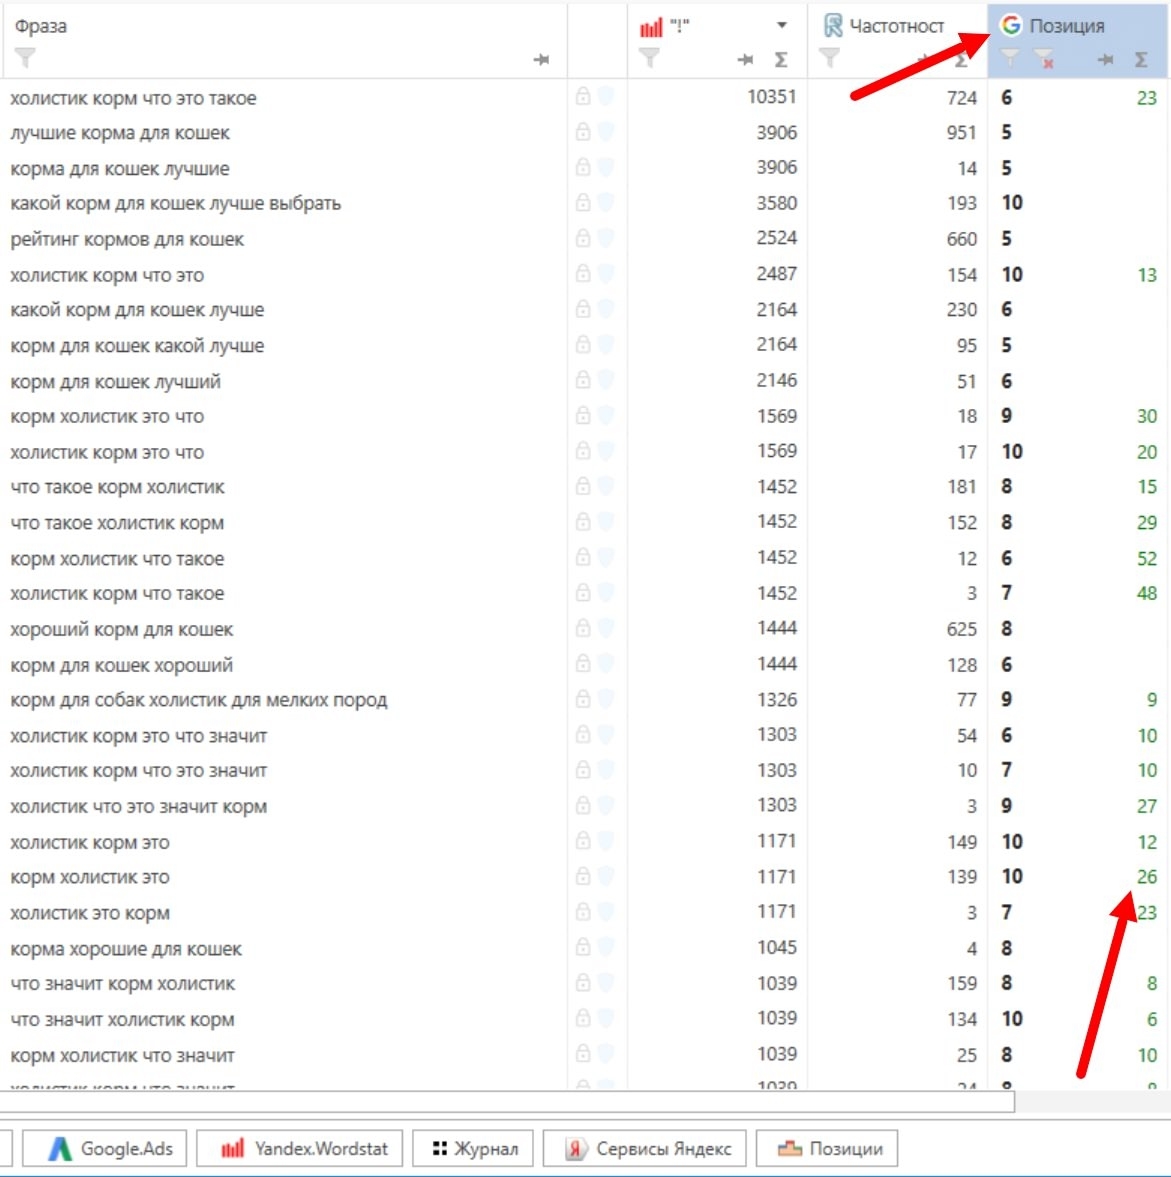Select phrase "какой корм для кошек лучше выбрать"
Viewport: 1171px width, 1177px height.
click(176, 203)
